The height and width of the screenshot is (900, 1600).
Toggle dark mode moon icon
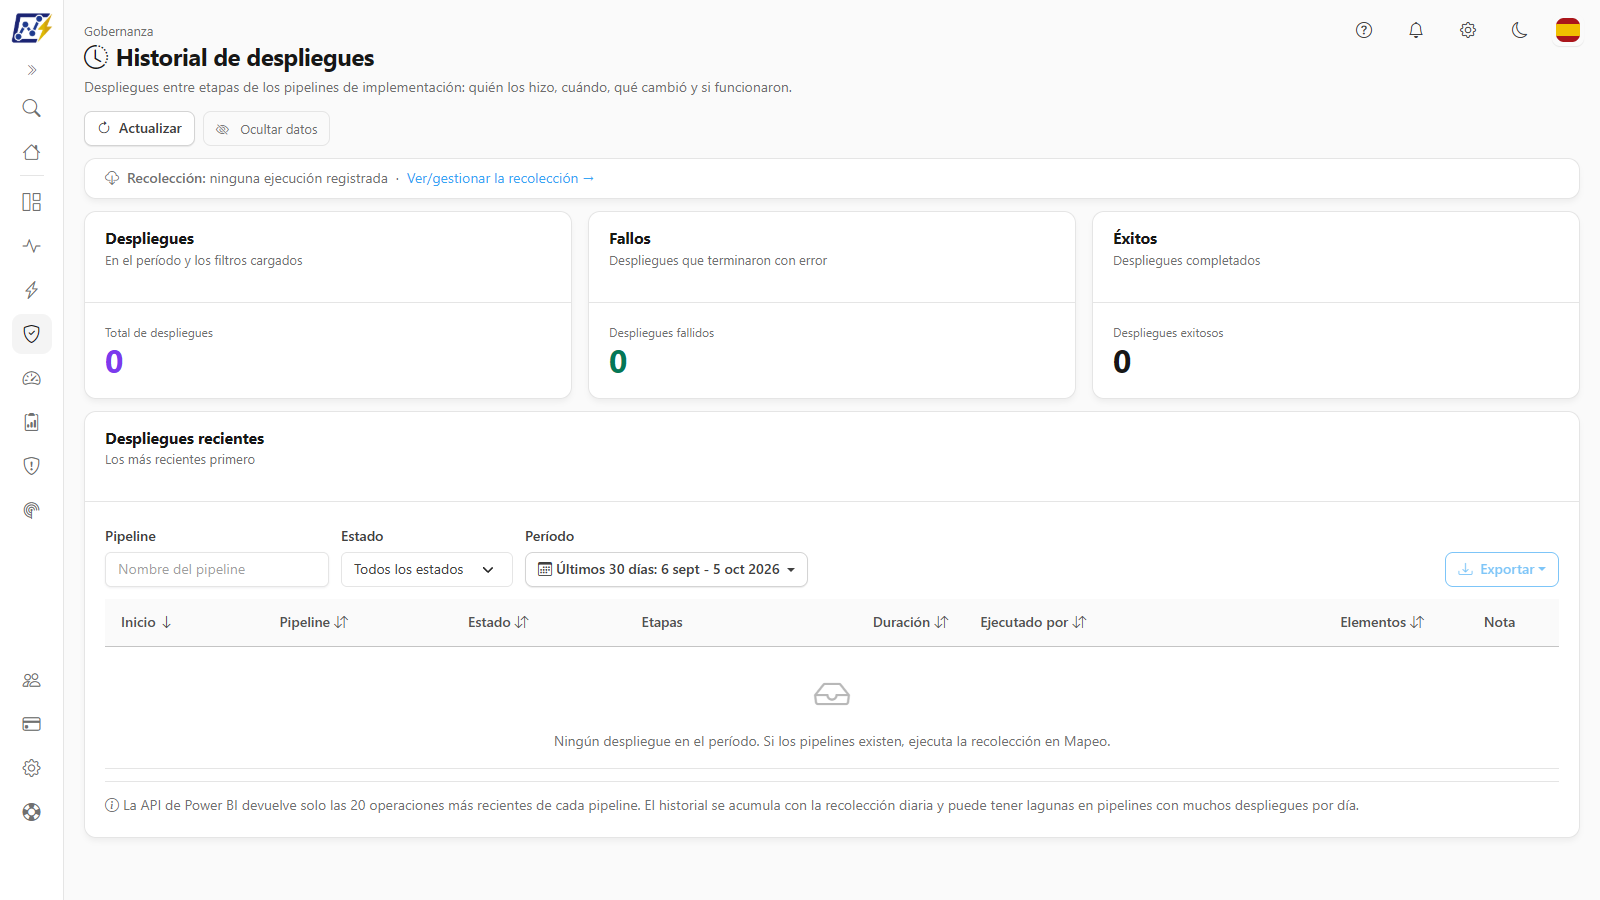coord(1520,30)
